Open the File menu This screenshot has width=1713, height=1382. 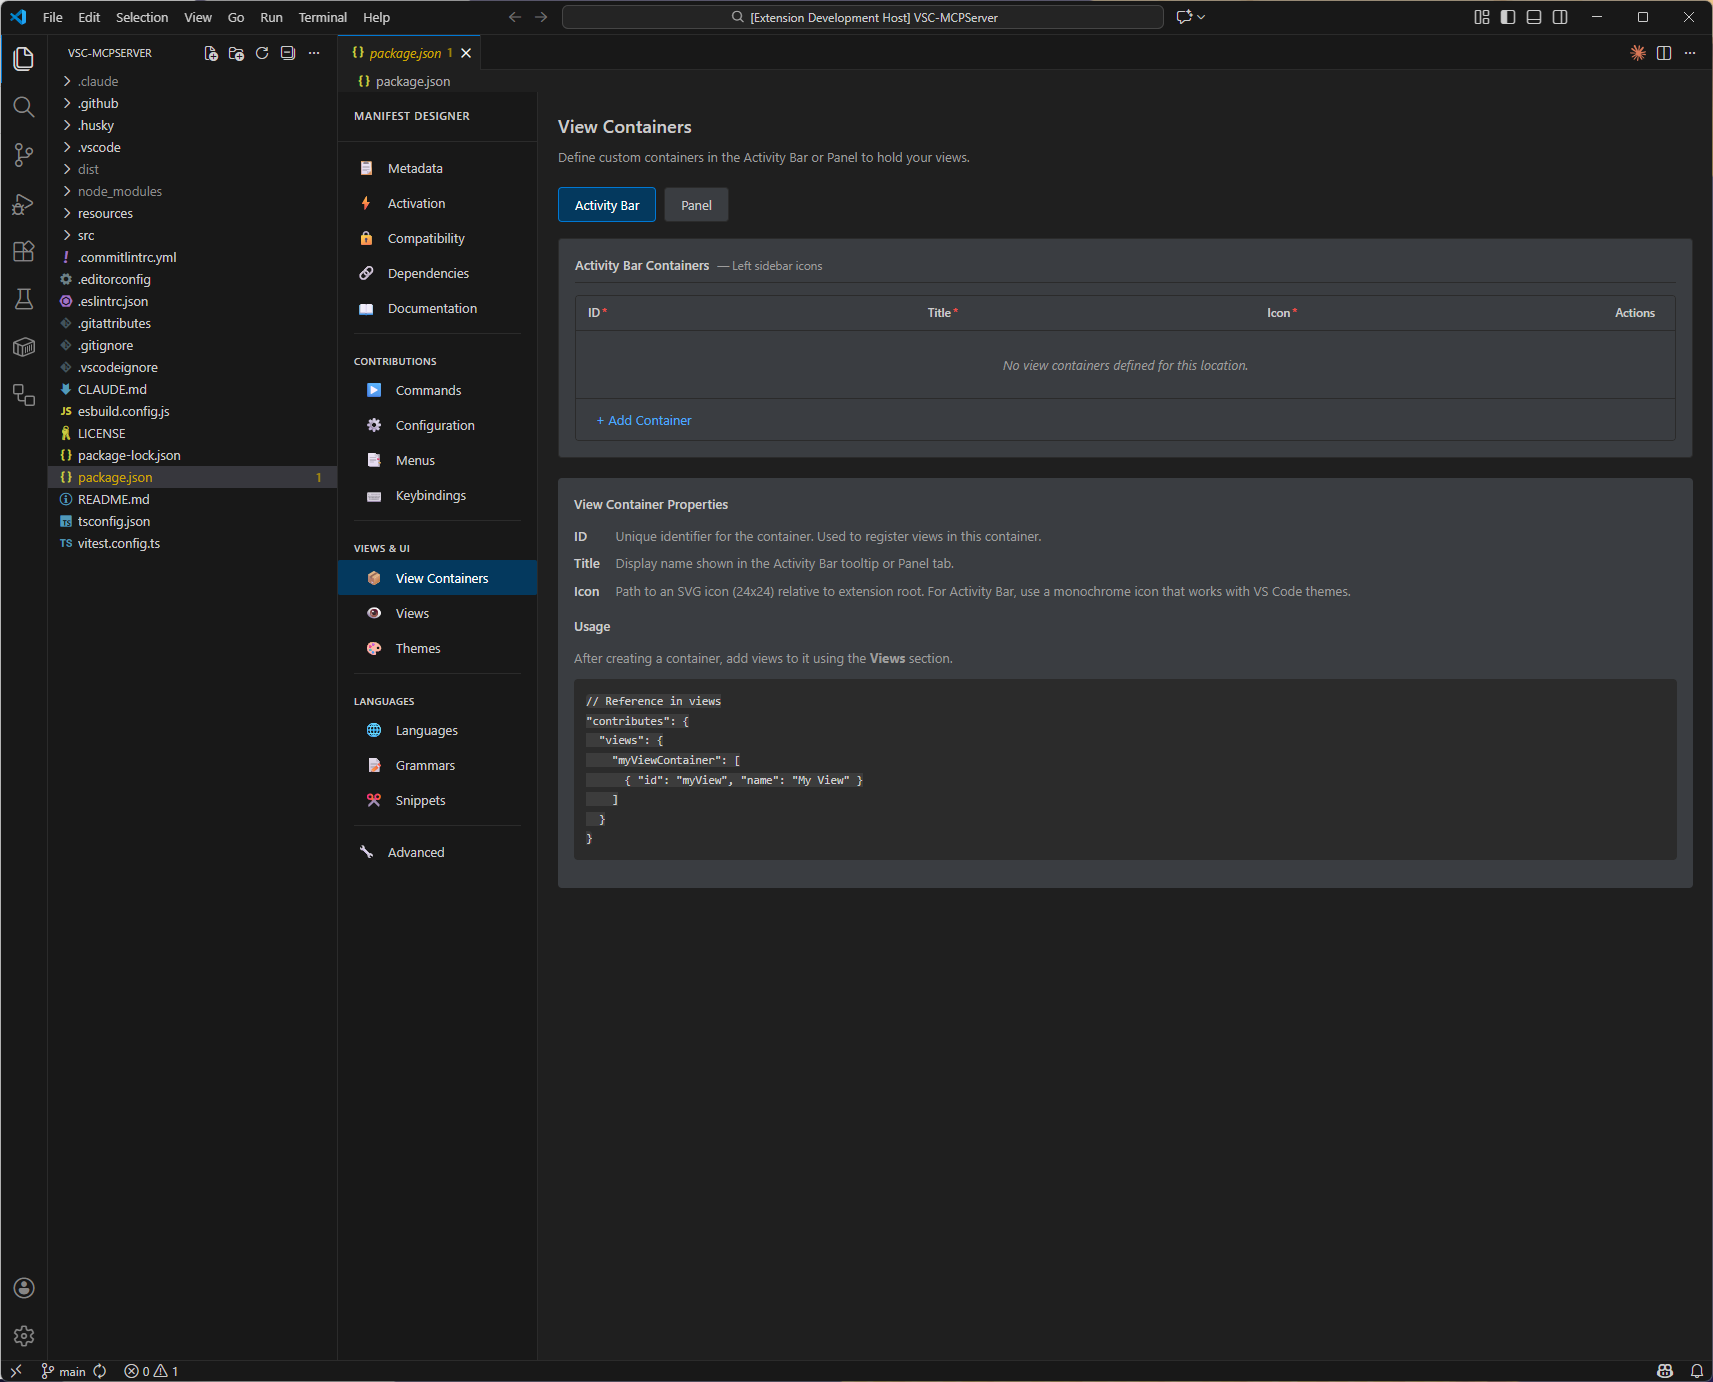coord(53,17)
